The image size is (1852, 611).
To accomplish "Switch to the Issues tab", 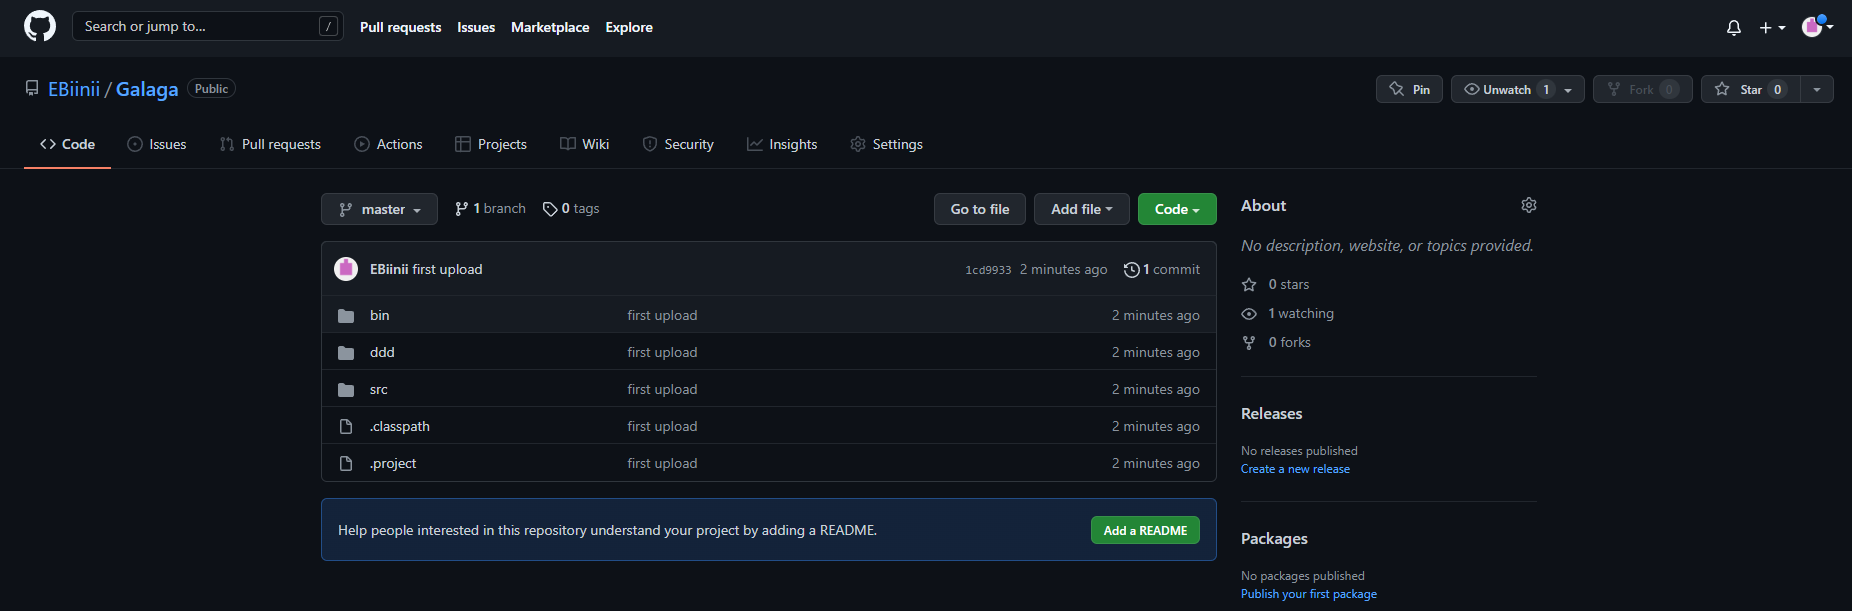I will point(157,144).
